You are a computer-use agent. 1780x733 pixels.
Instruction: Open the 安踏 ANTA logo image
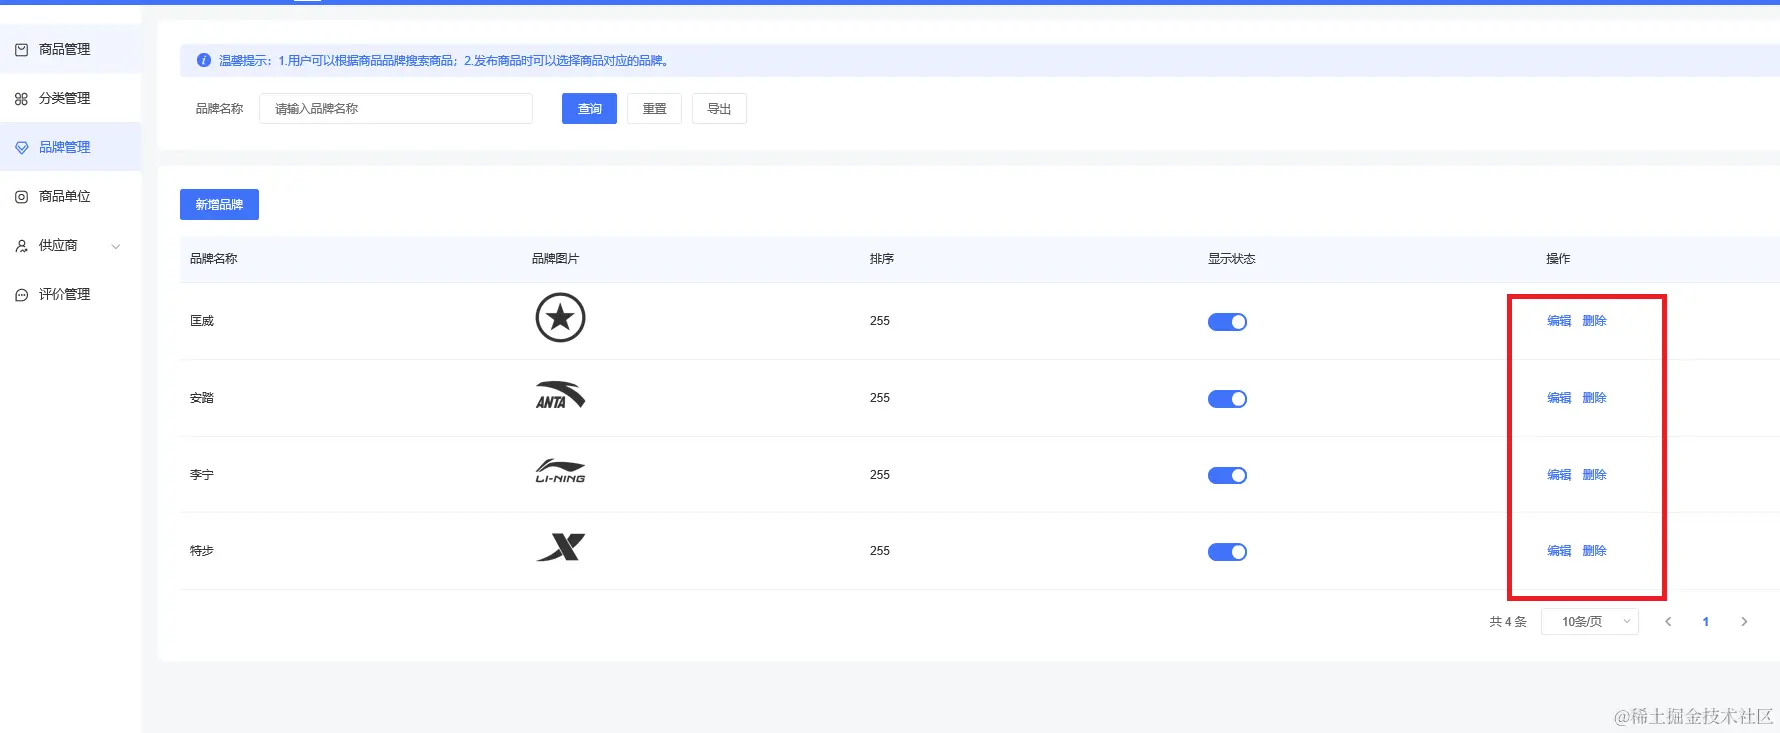pyautogui.click(x=560, y=395)
